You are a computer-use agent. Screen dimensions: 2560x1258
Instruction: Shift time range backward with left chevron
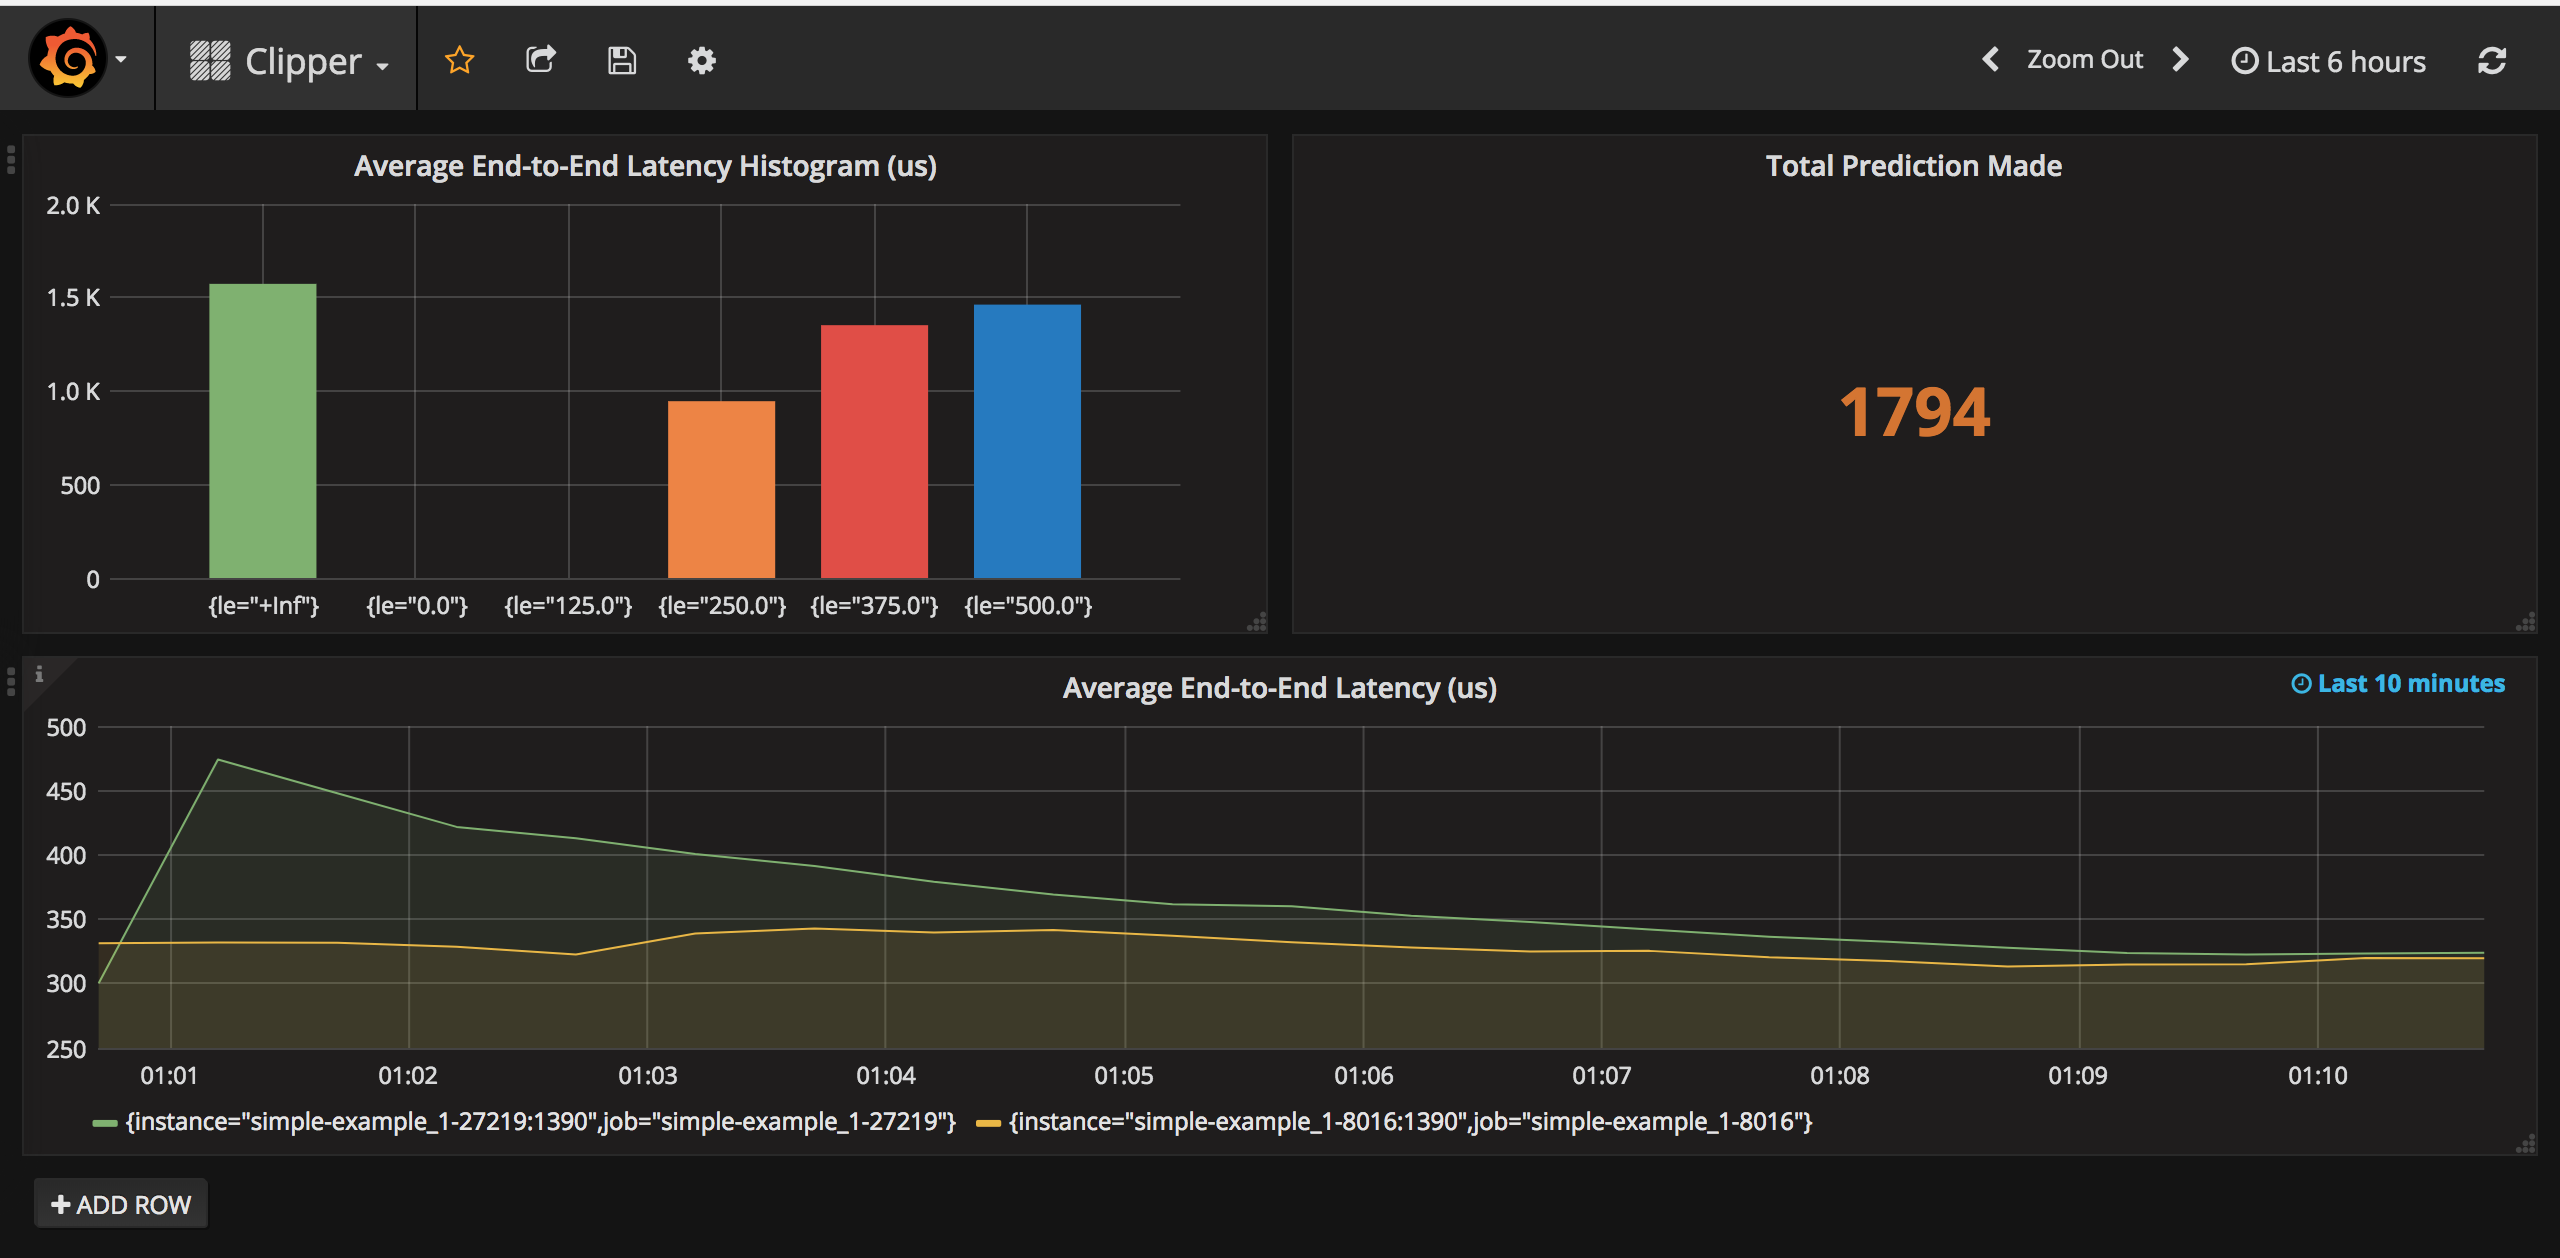1991,60
